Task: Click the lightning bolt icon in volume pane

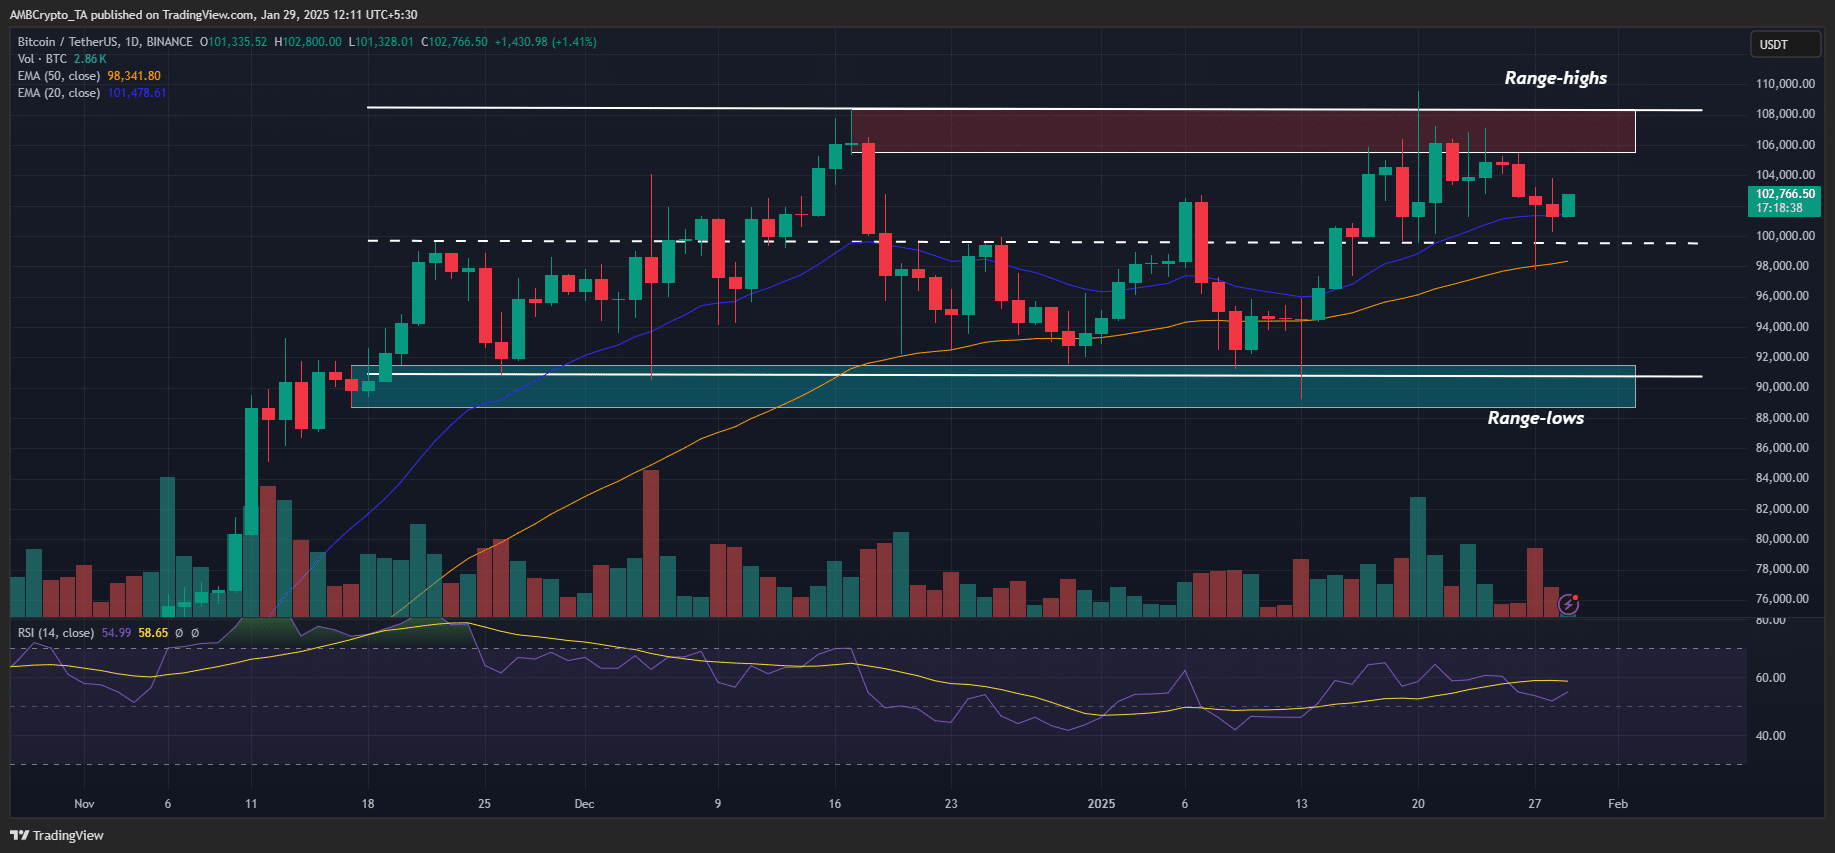Action: click(x=1568, y=604)
